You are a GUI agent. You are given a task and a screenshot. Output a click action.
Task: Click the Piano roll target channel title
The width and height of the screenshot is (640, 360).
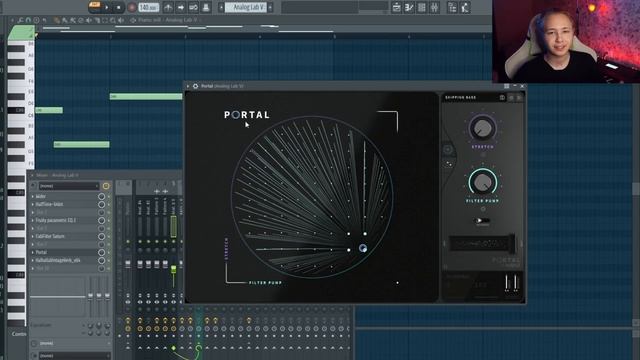168,20
